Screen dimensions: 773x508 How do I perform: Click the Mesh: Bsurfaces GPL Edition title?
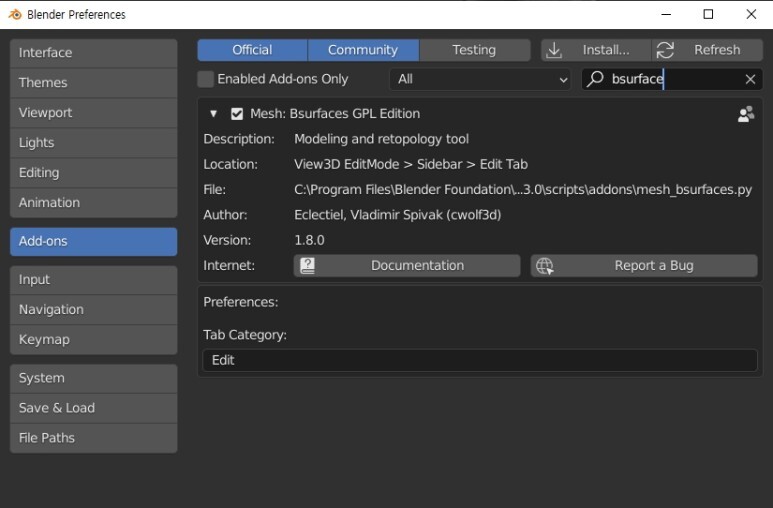pyautogui.click(x=335, y=114)
